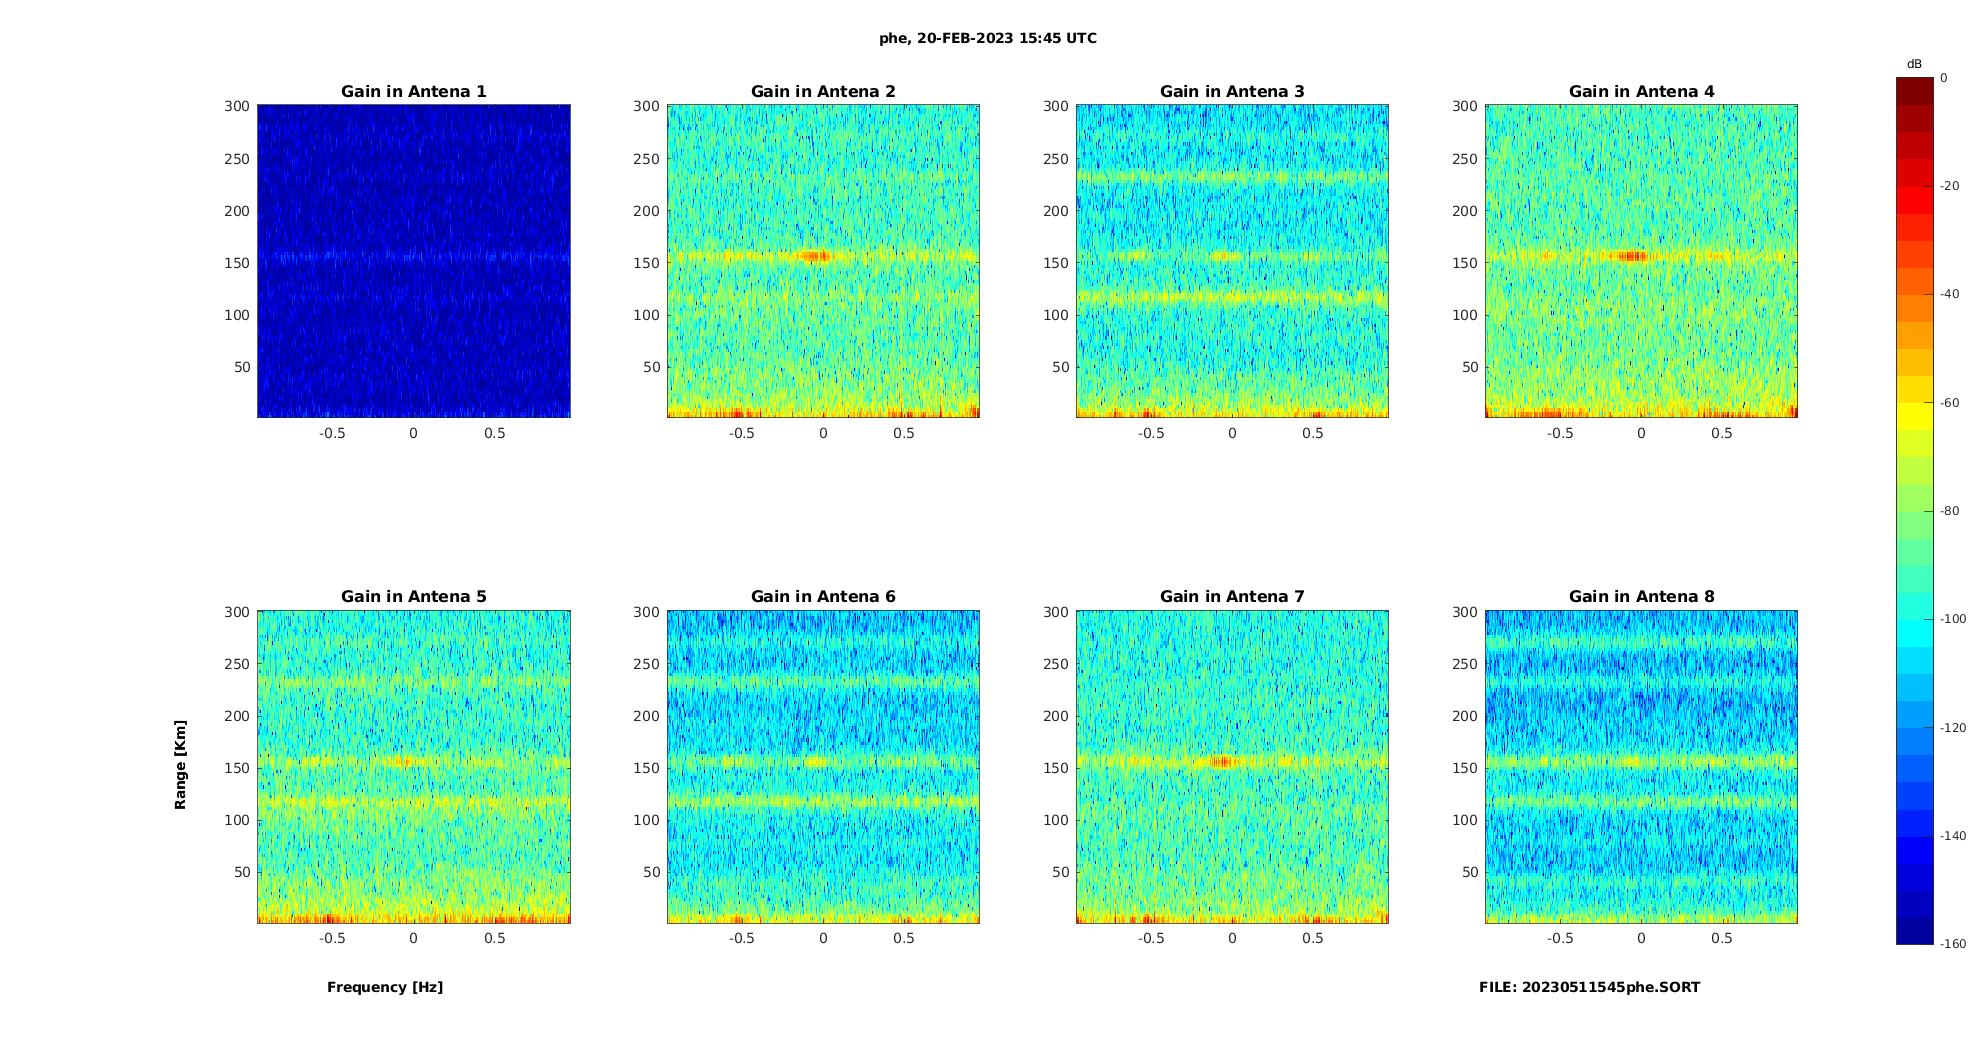Click the dark red 0 dB colorbar top
This screenshot has width=1986, height=1063.
1914,91
